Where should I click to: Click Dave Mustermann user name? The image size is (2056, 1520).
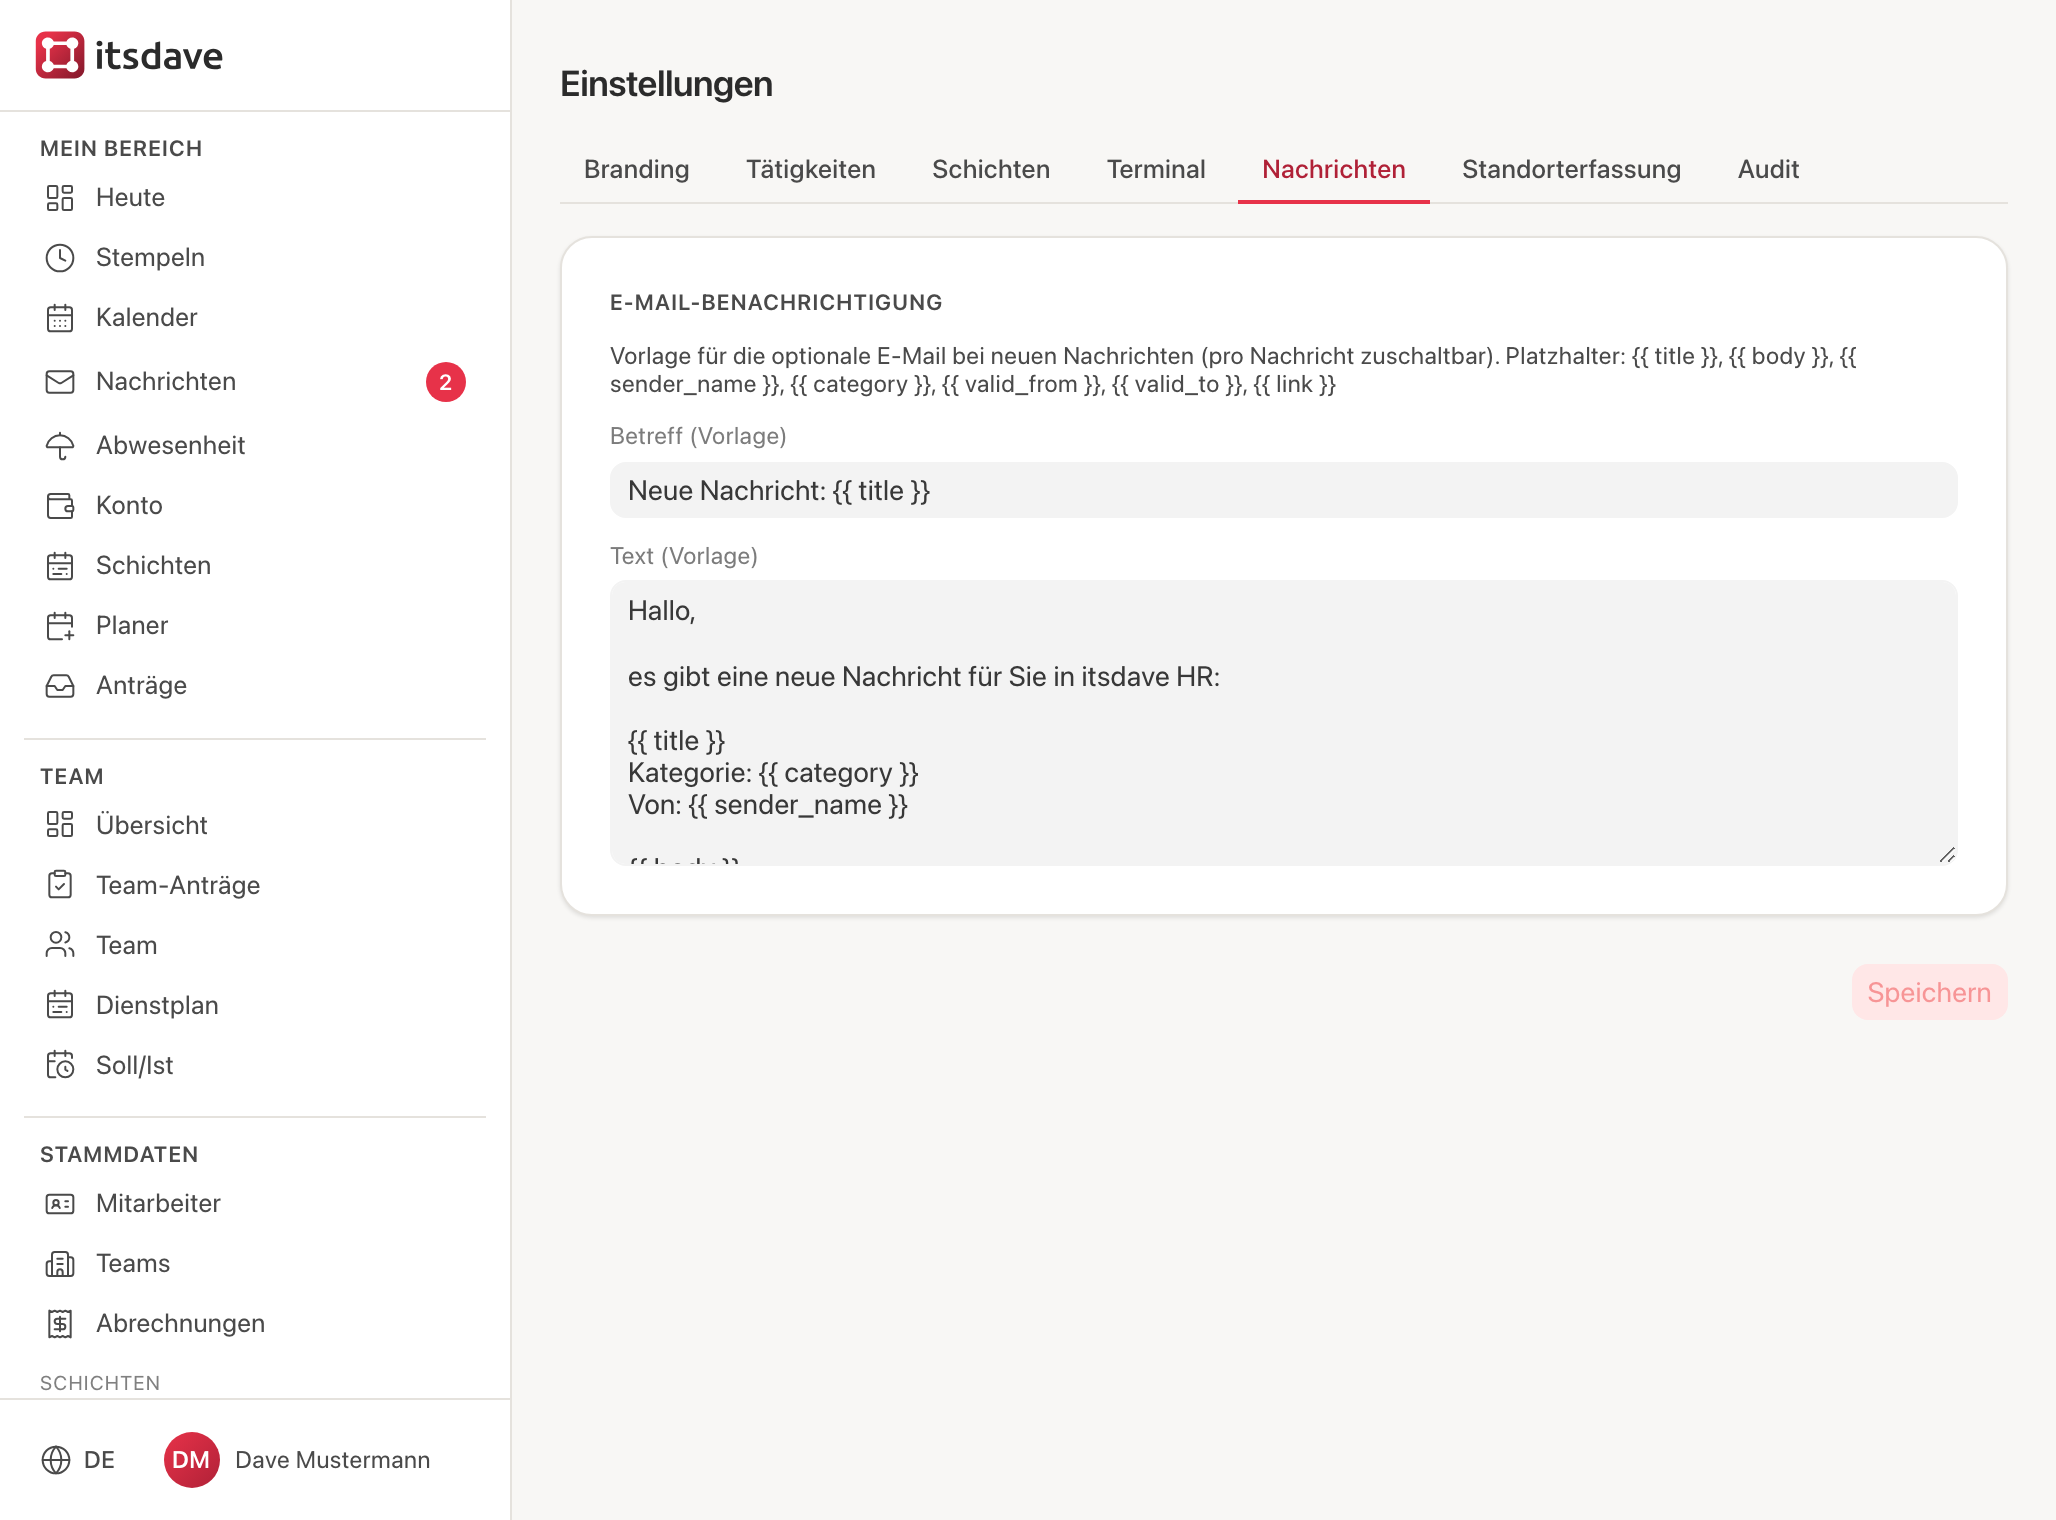pyautogui.click(x=332, y=1460)
